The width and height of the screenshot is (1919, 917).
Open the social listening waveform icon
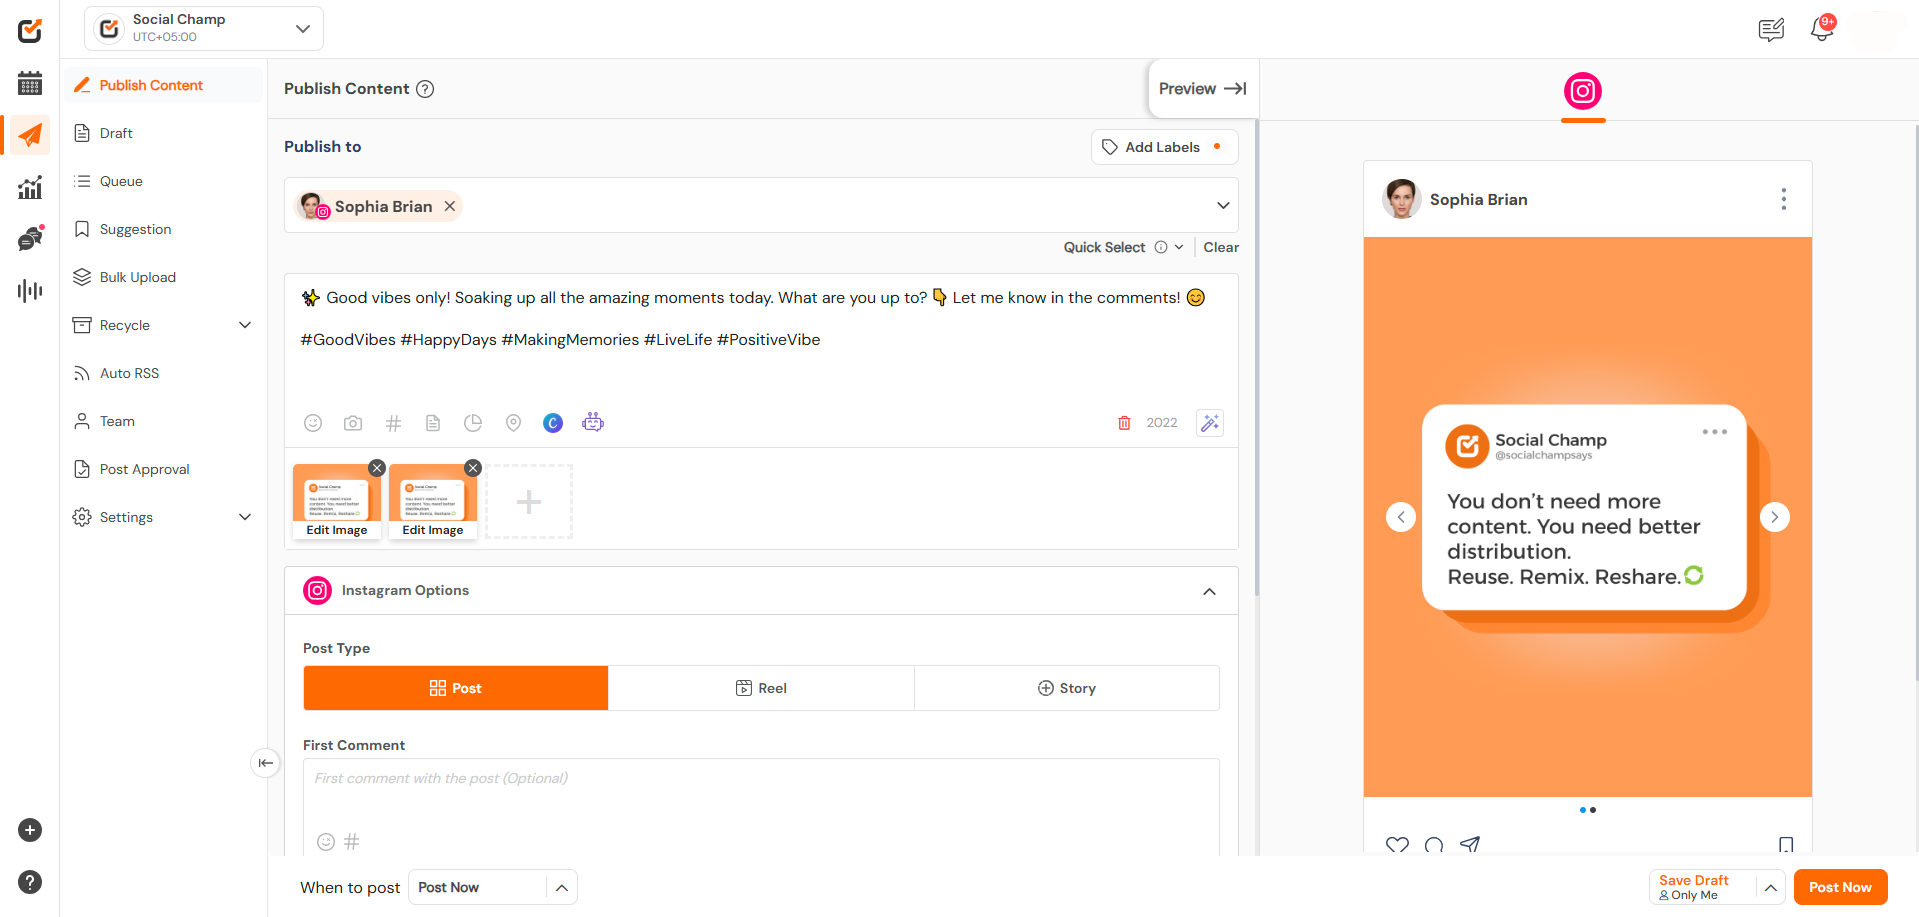pyautogui.click(x=30, y=291)
